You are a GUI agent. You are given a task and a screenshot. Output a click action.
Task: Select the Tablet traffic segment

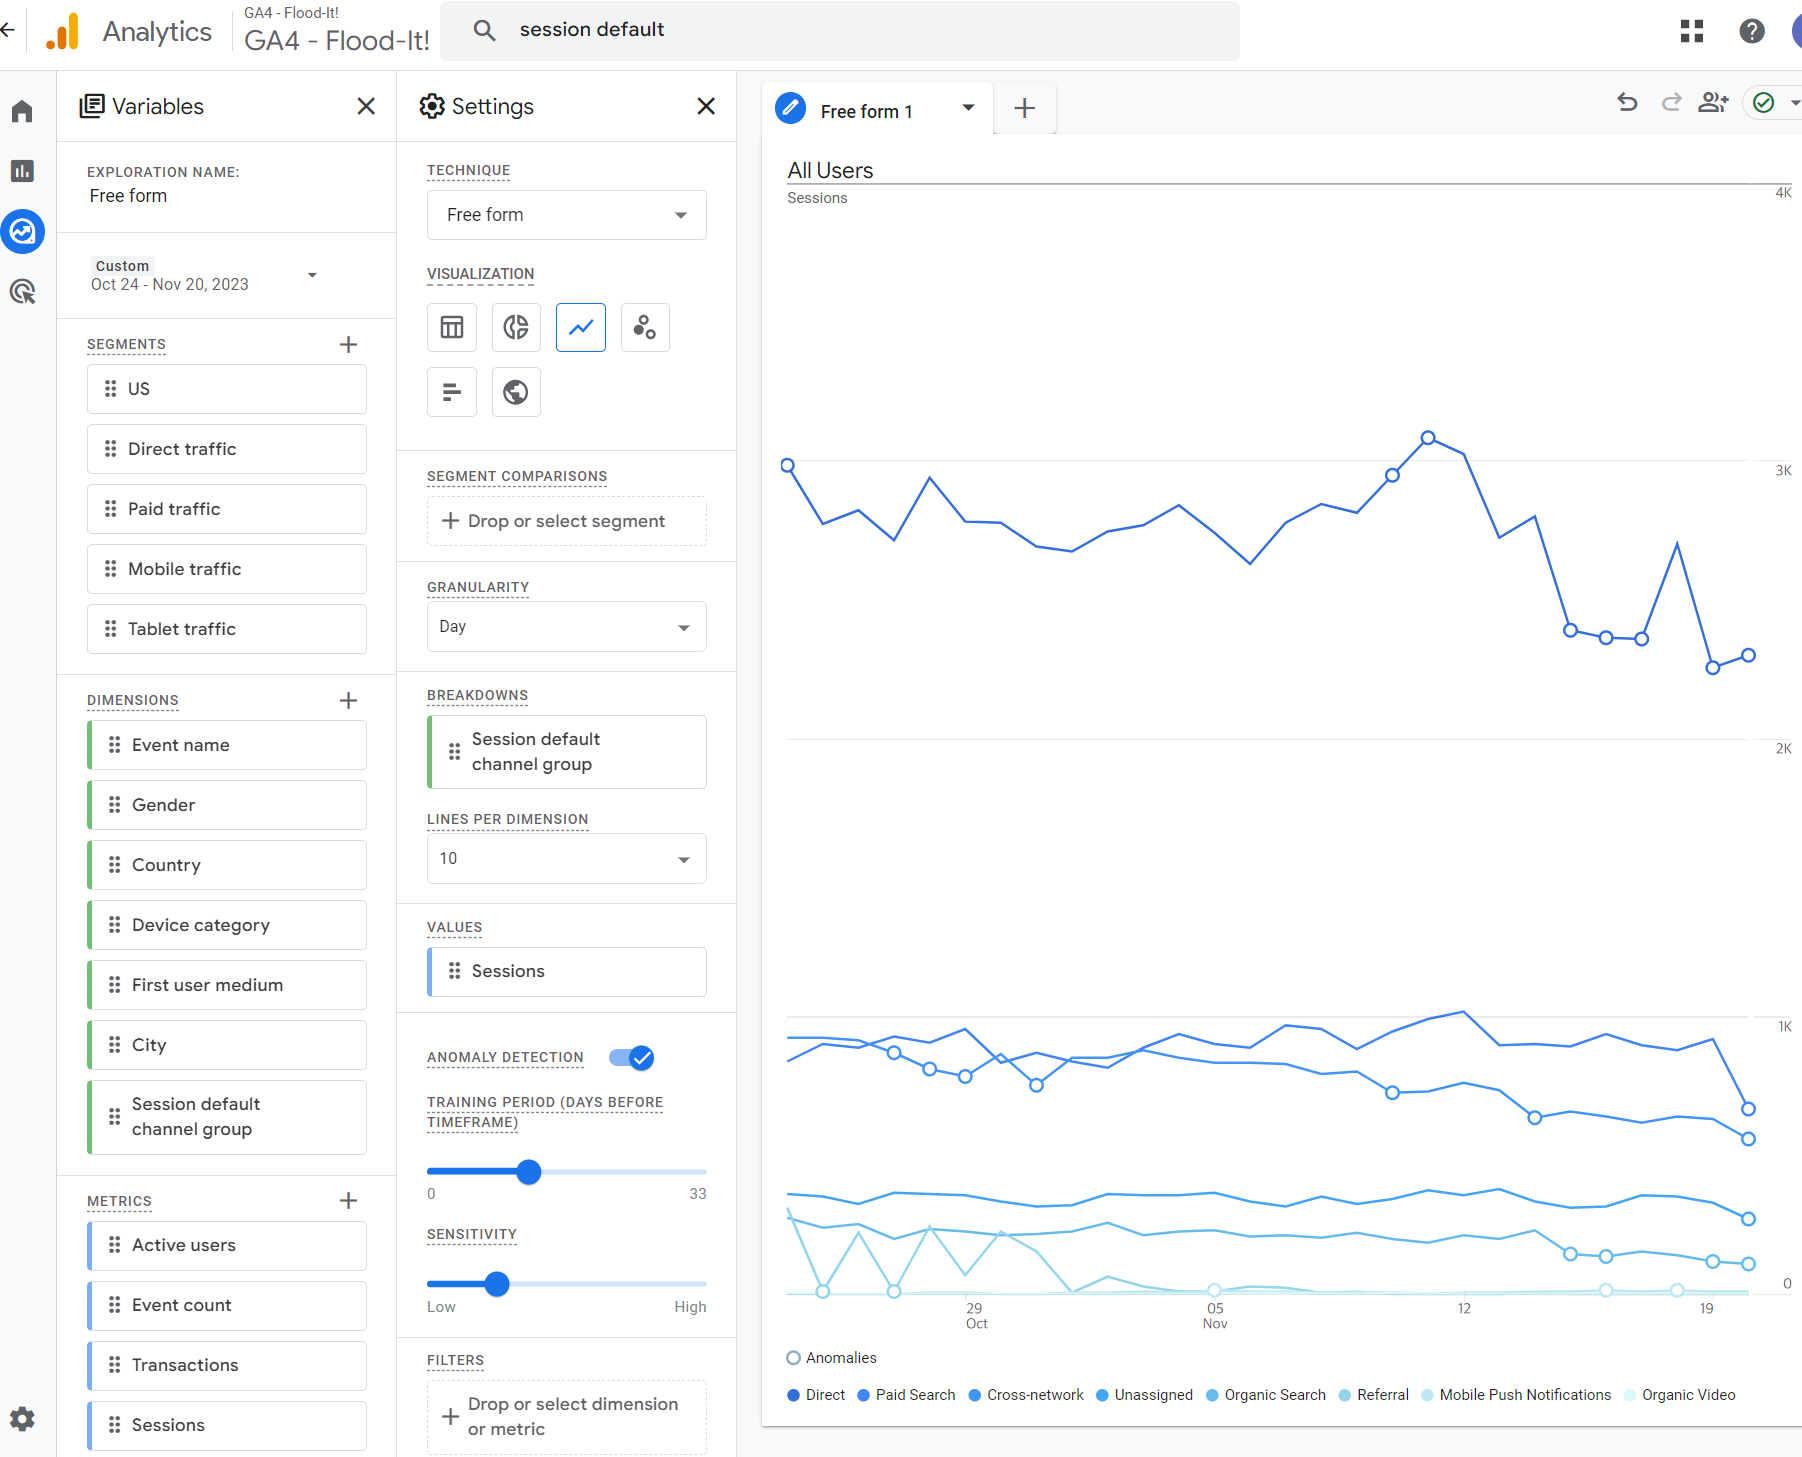point(227,629)
